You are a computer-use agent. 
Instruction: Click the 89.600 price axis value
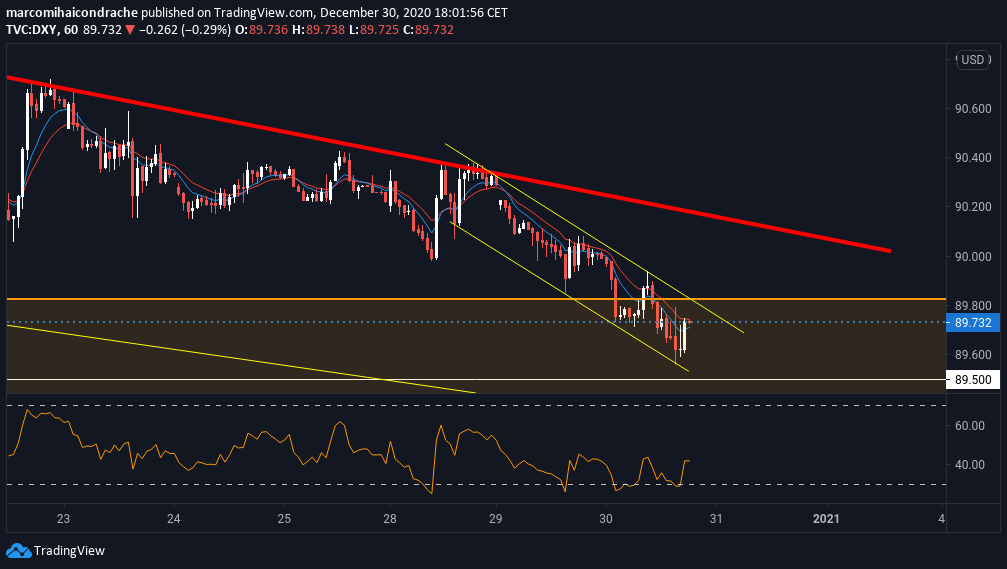click(x=973, y=355)
